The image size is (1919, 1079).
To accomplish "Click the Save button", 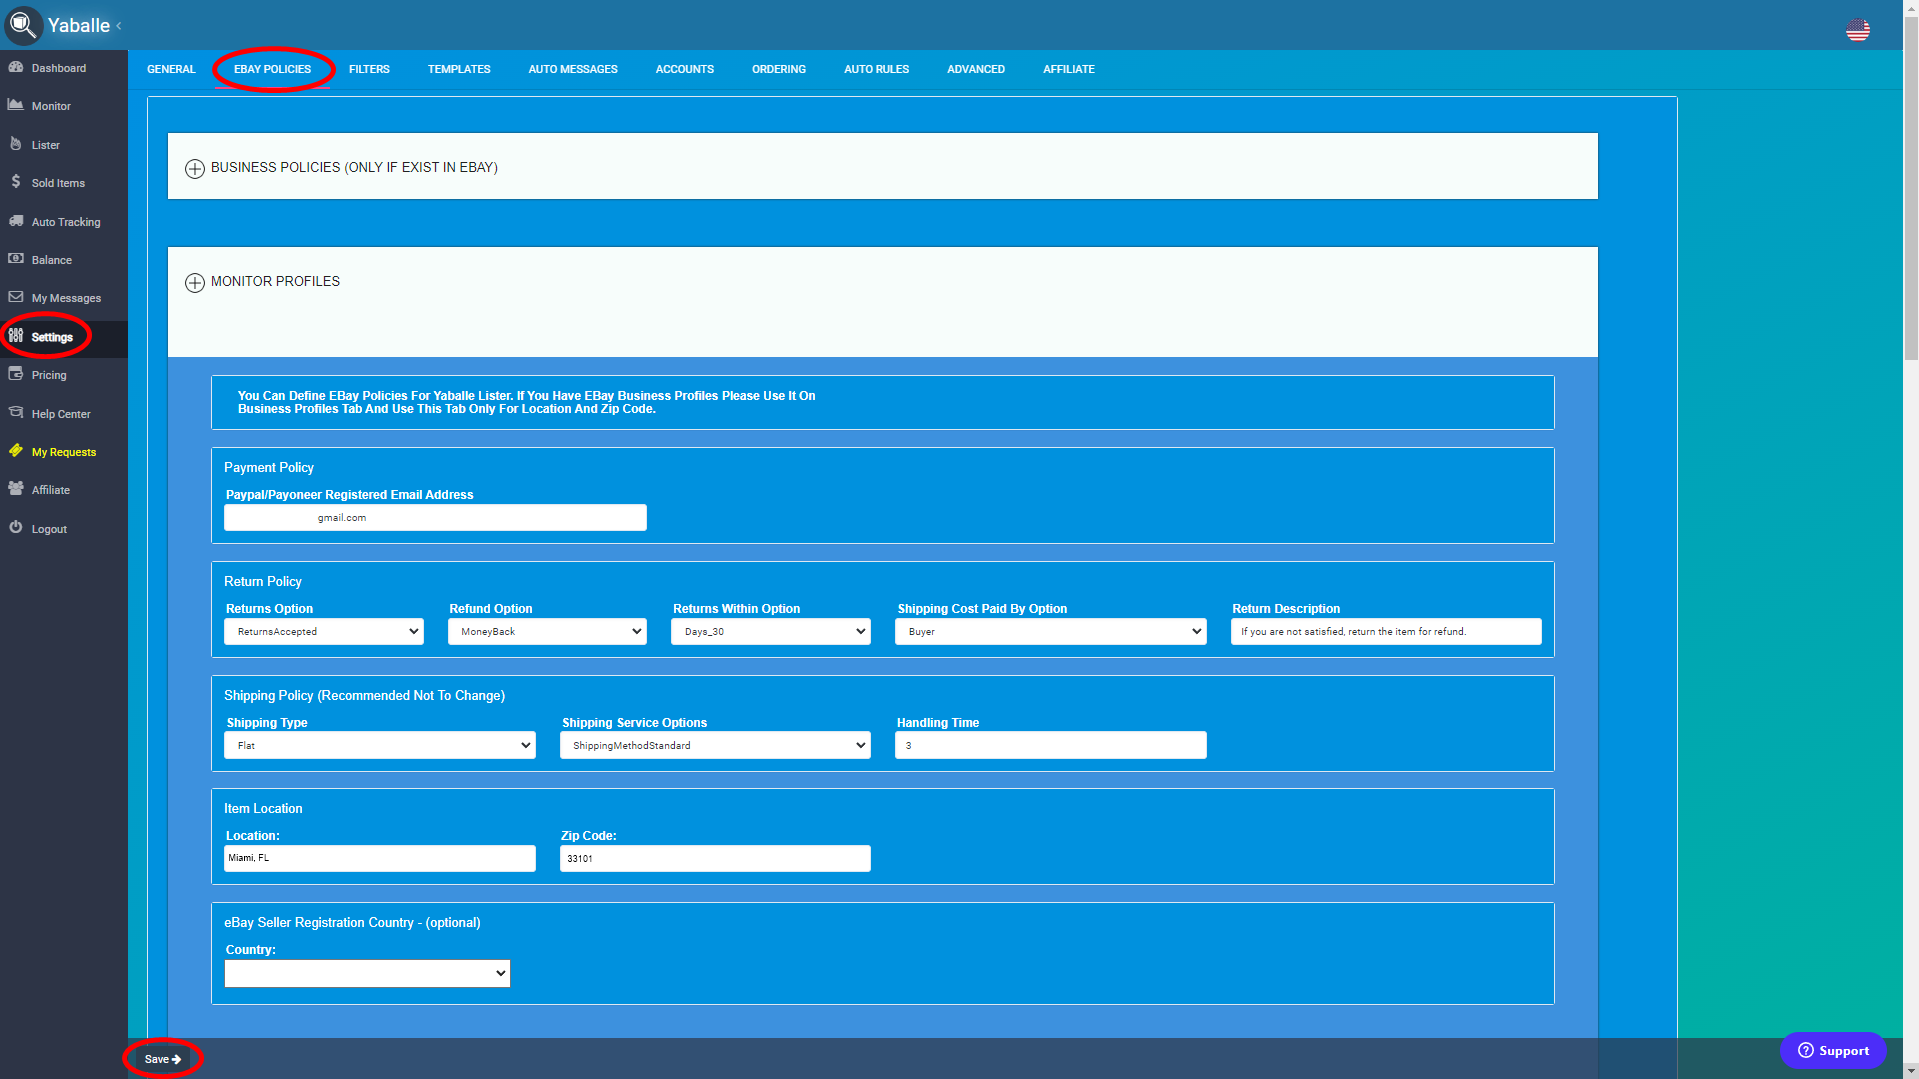I will [162, 1059].
